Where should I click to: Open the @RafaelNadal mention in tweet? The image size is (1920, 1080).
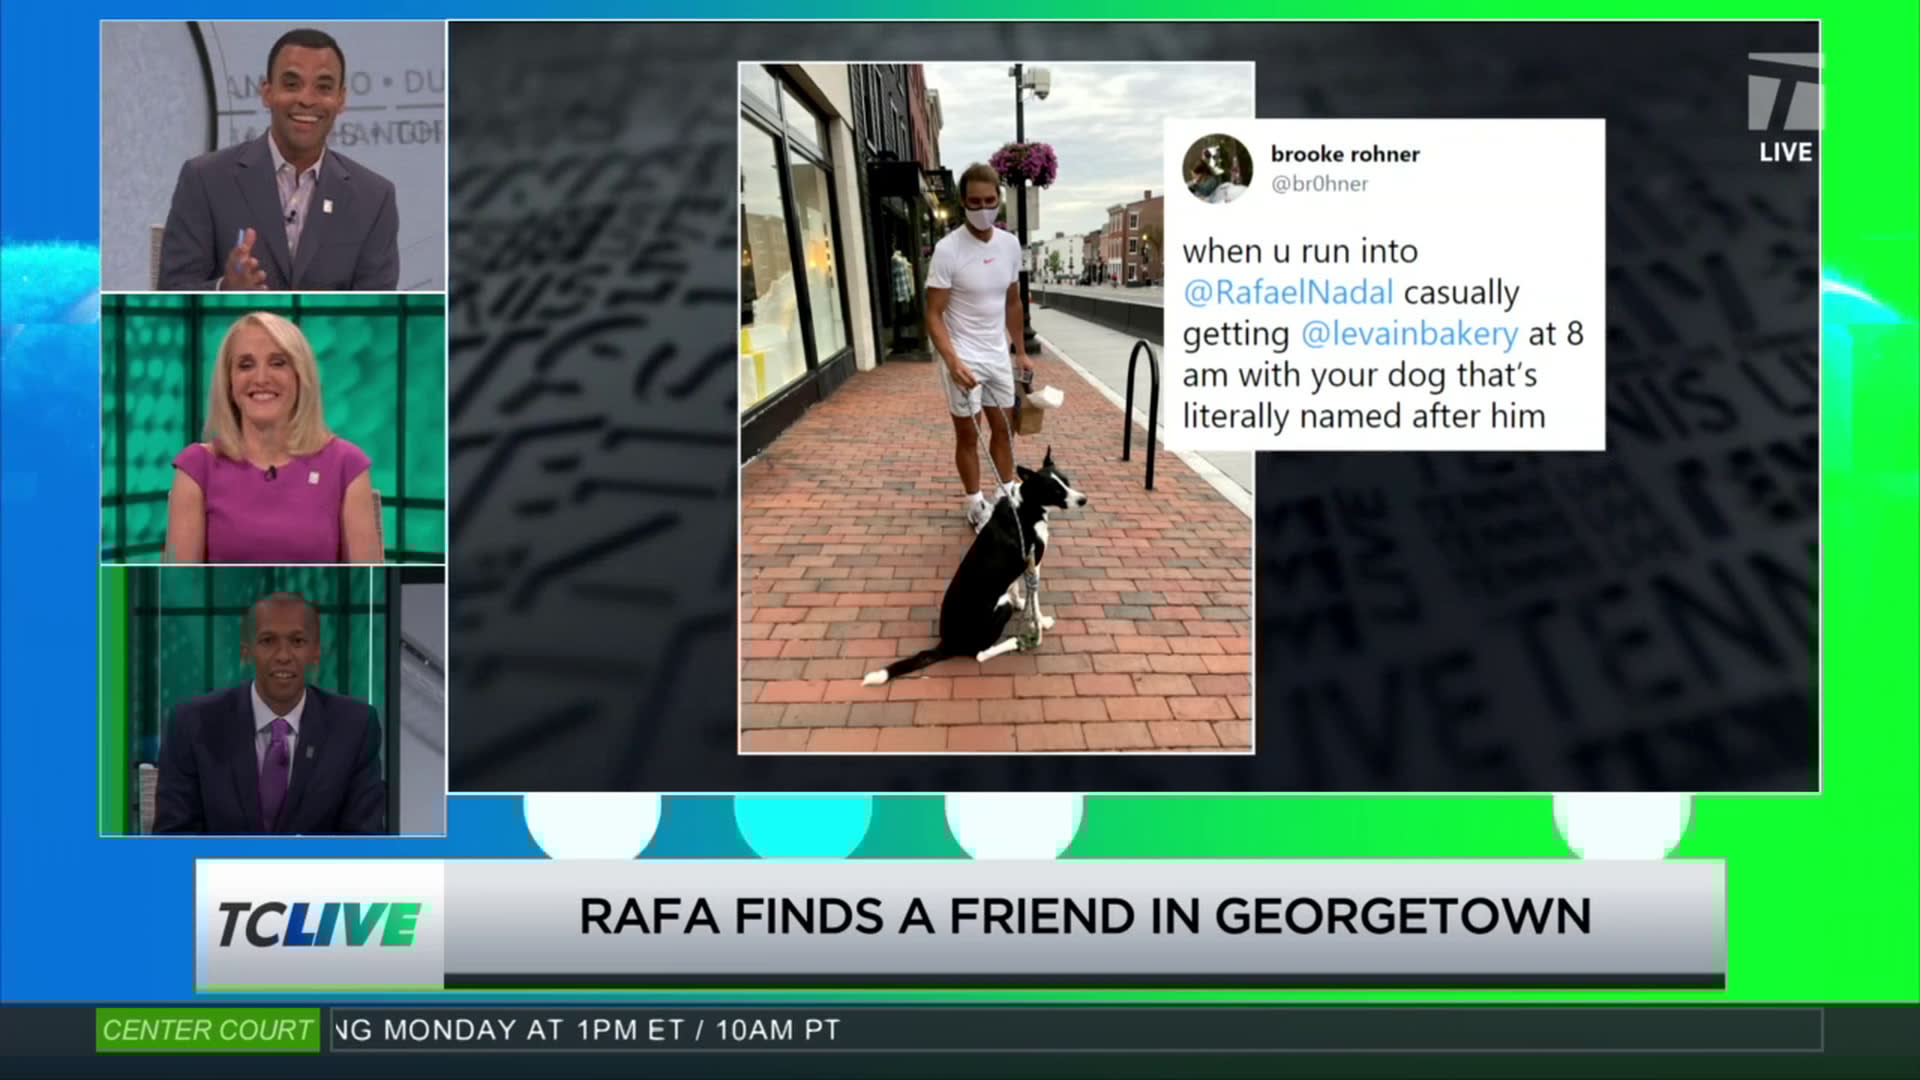(x=1288, y=292)
